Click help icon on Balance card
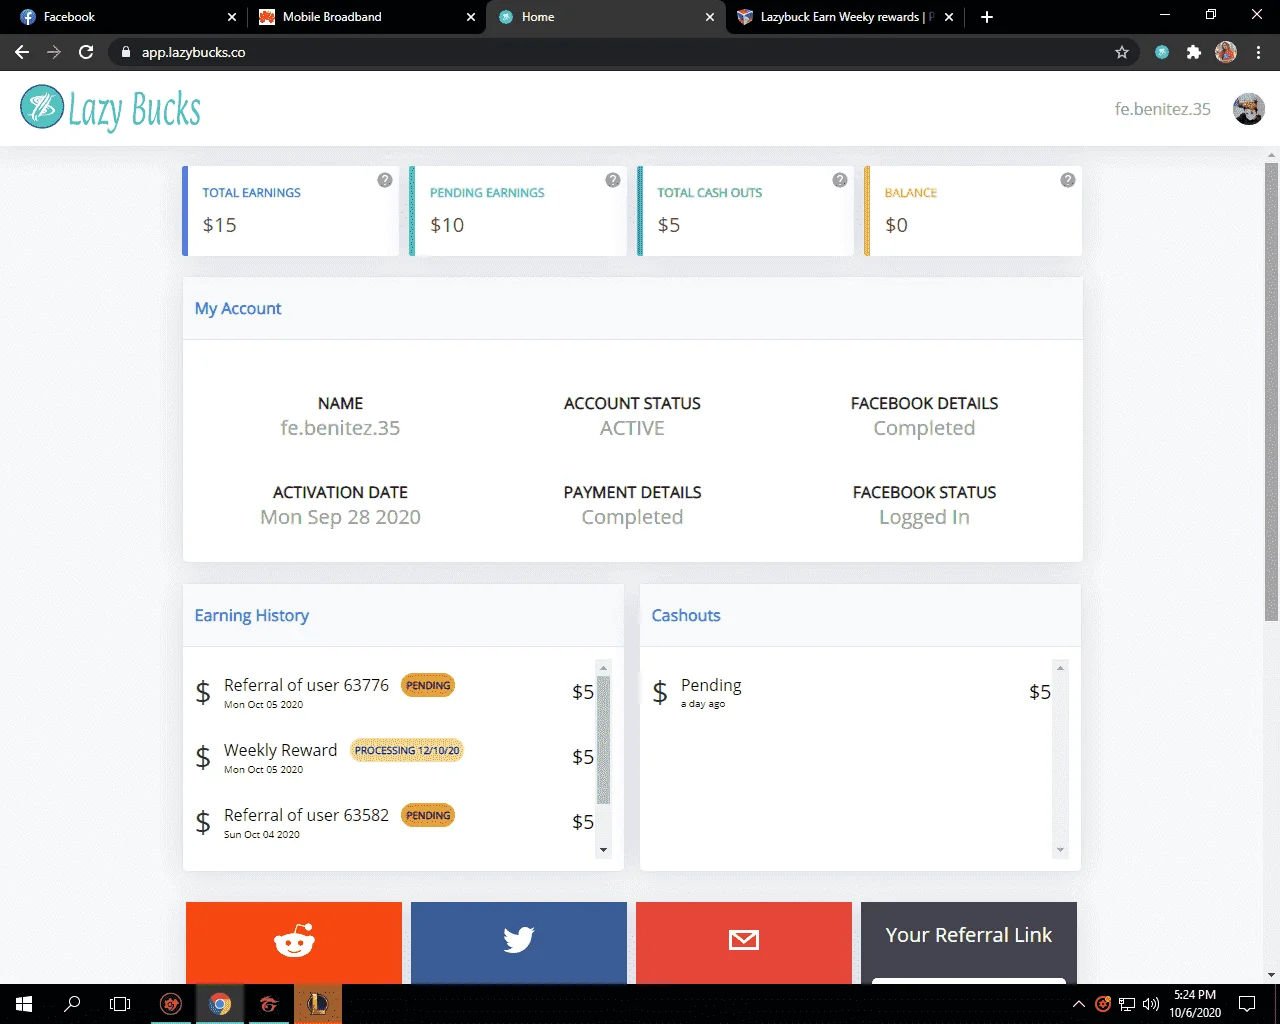 coord(1068,180)
